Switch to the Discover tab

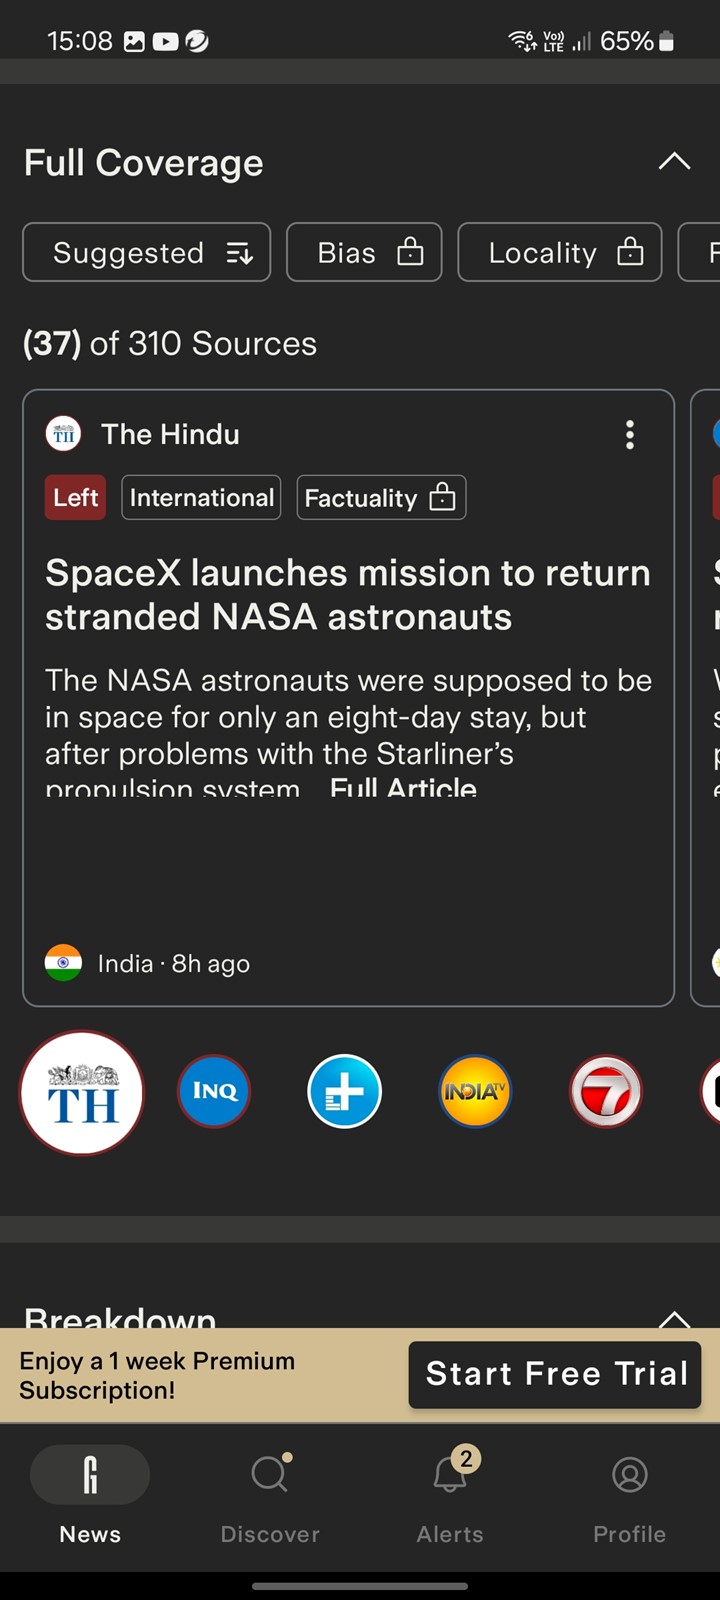270,1497
